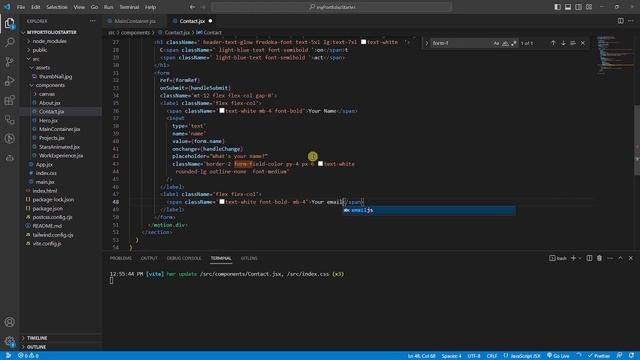
Task: Kill the terminal with trash icon
Action: (599, 258)
